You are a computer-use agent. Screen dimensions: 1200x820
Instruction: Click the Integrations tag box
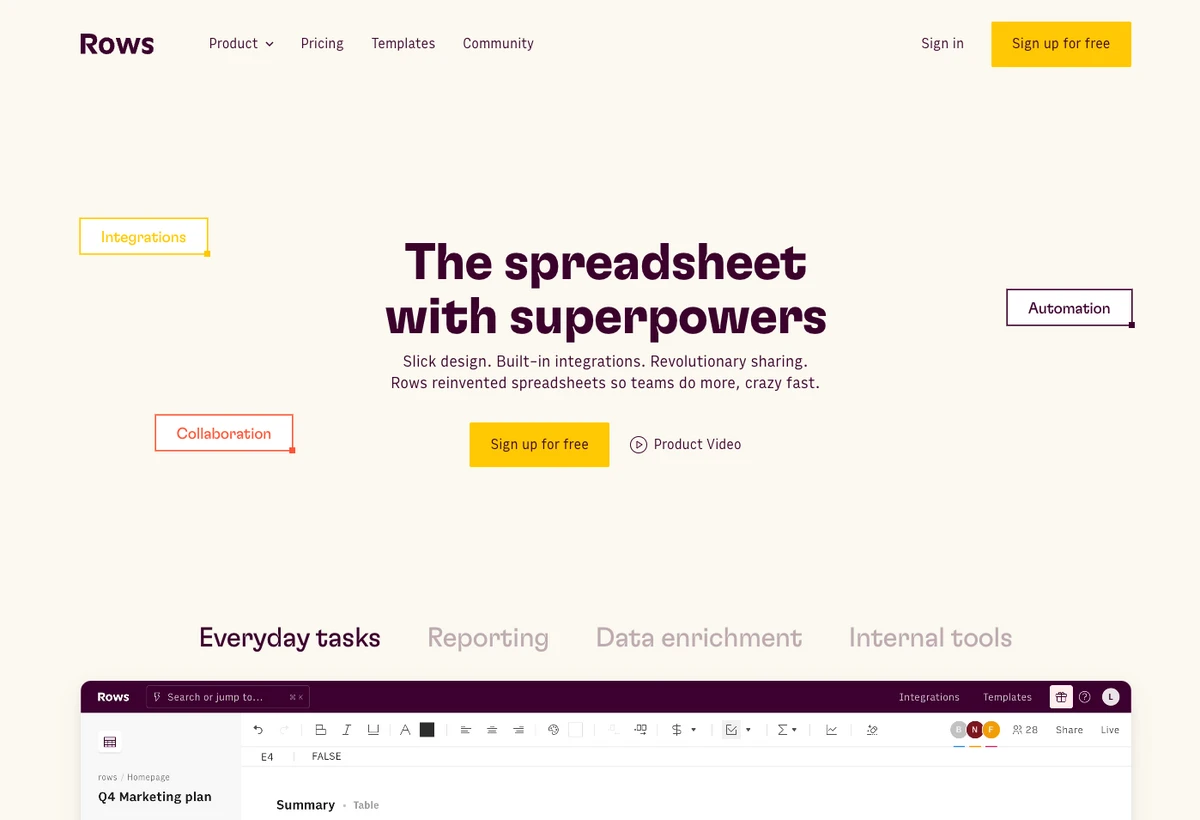click(x=144, y=237)
